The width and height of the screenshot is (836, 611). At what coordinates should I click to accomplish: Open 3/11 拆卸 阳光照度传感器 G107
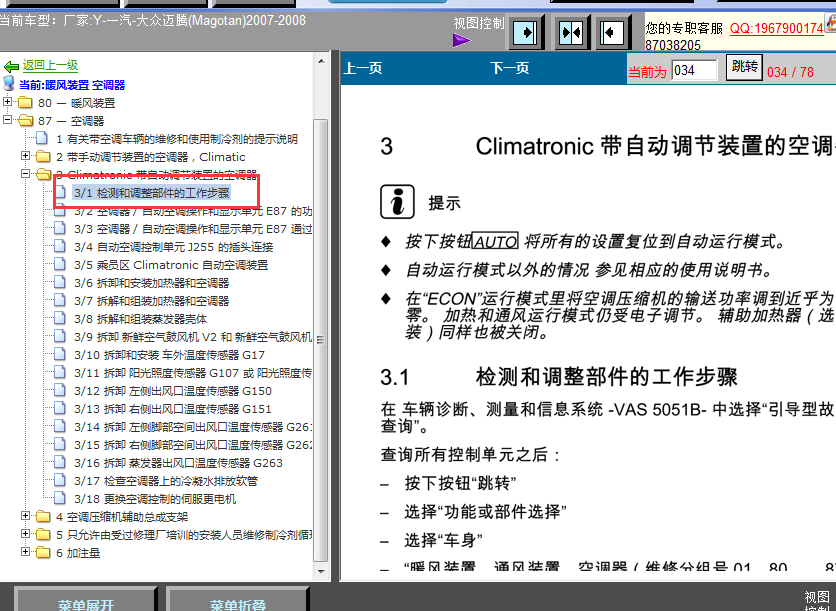click(x=193, y=373)
